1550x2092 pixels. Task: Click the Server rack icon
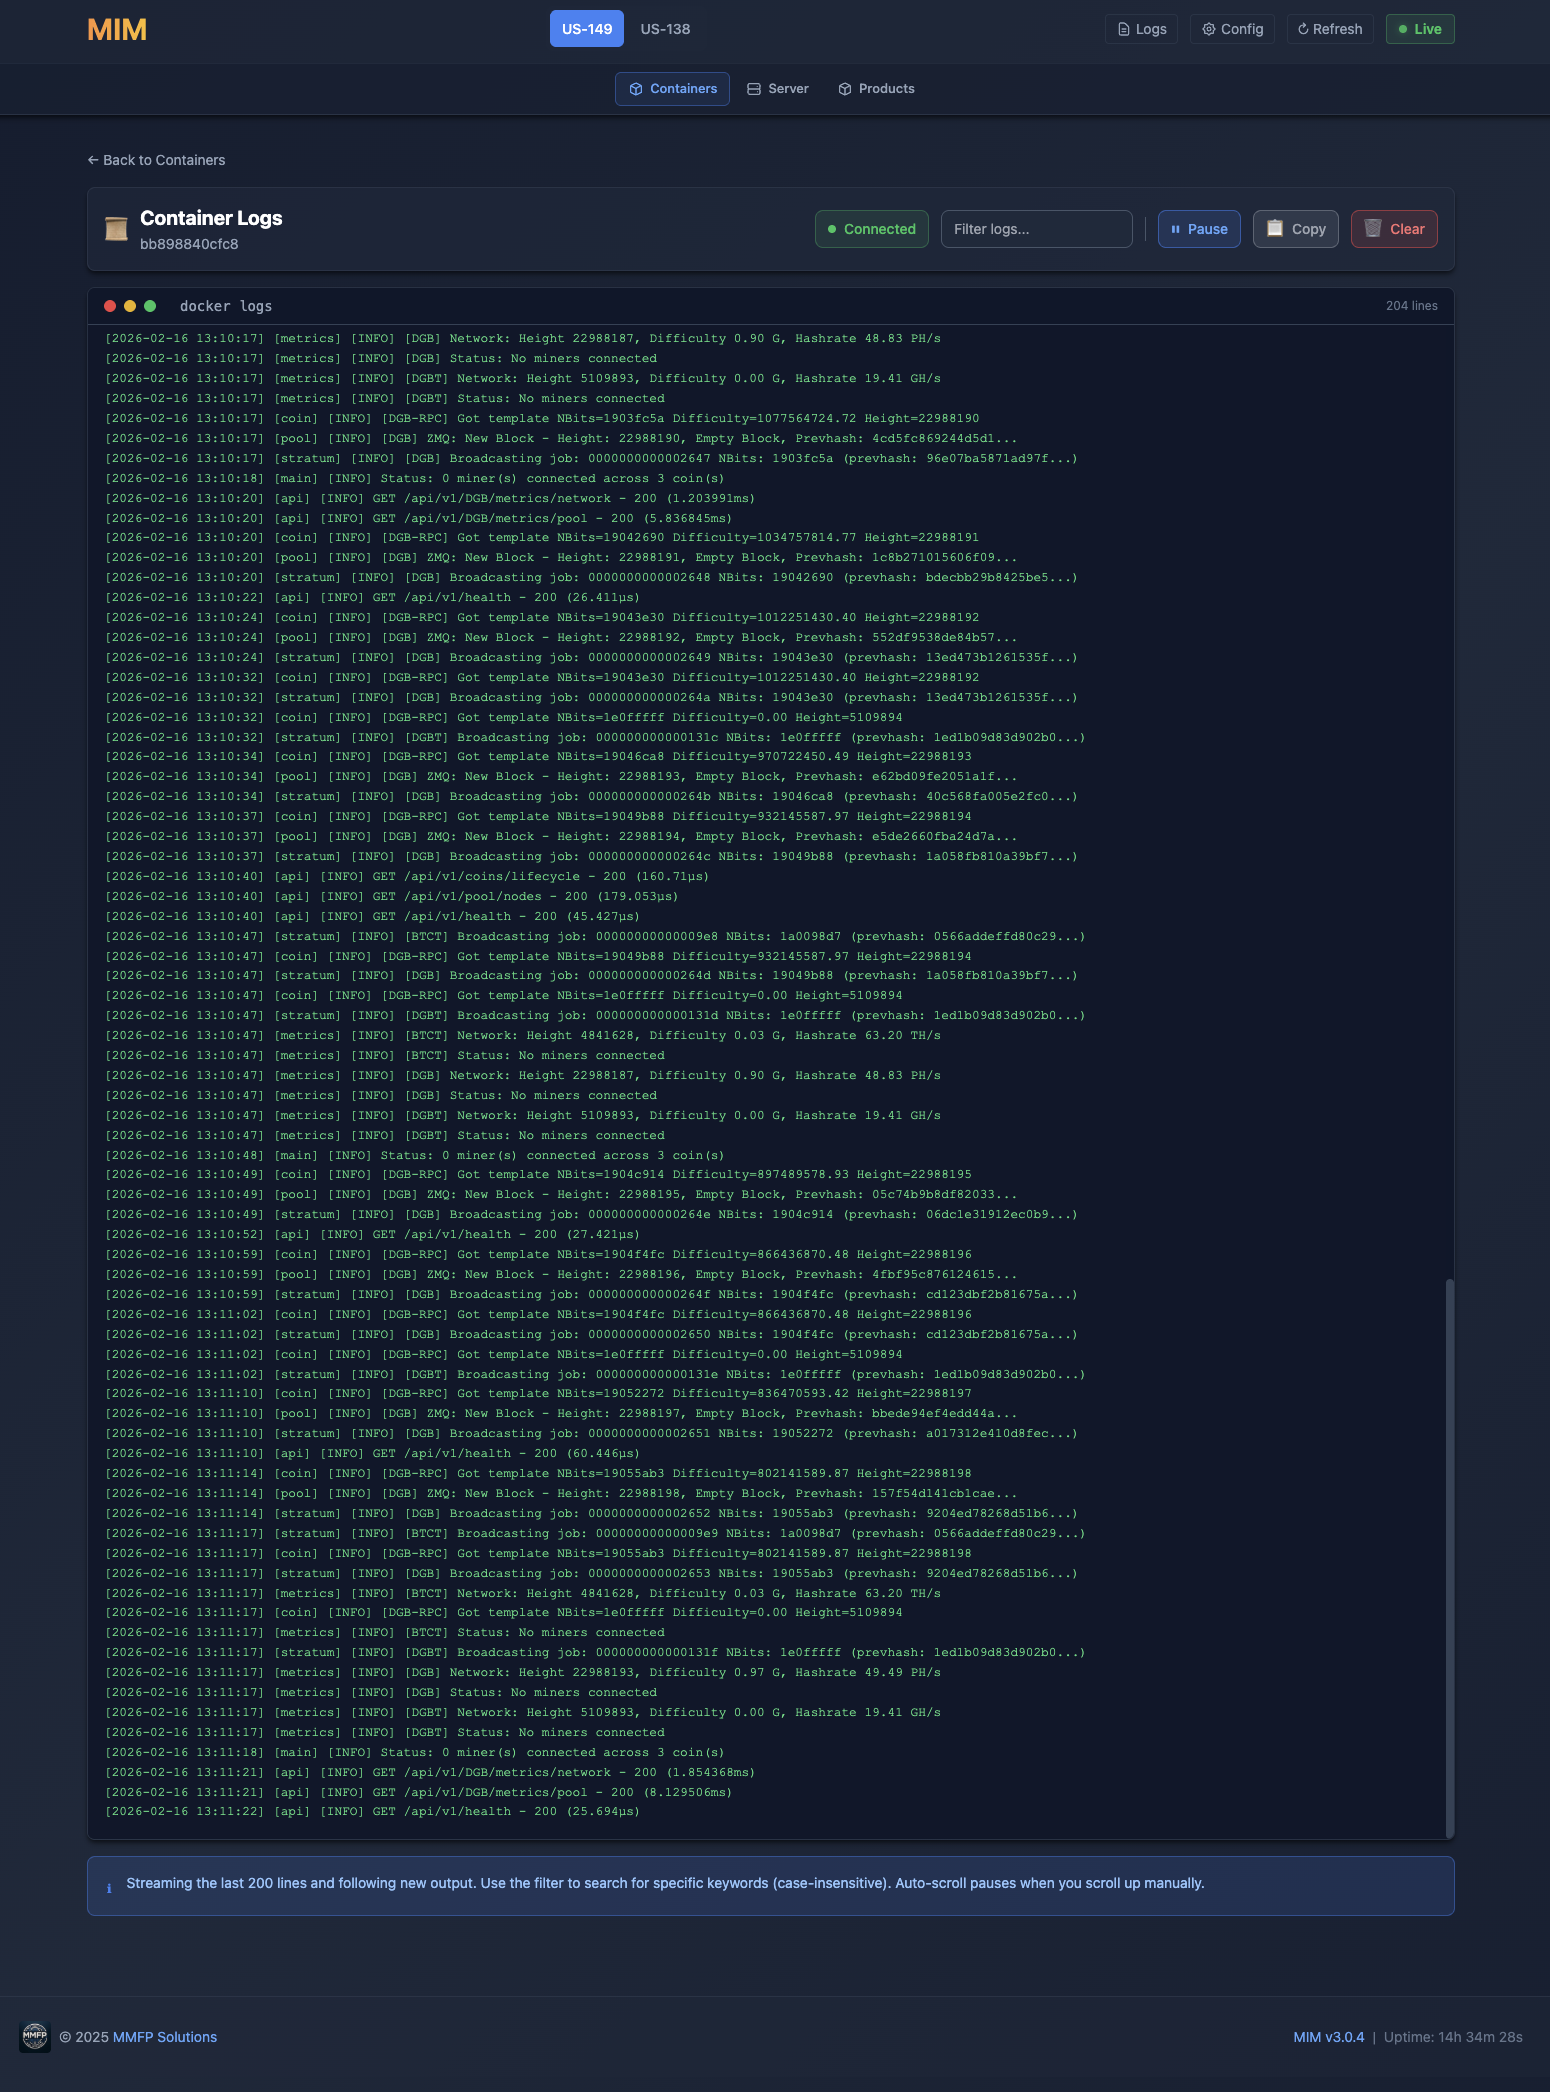(754, 89)
